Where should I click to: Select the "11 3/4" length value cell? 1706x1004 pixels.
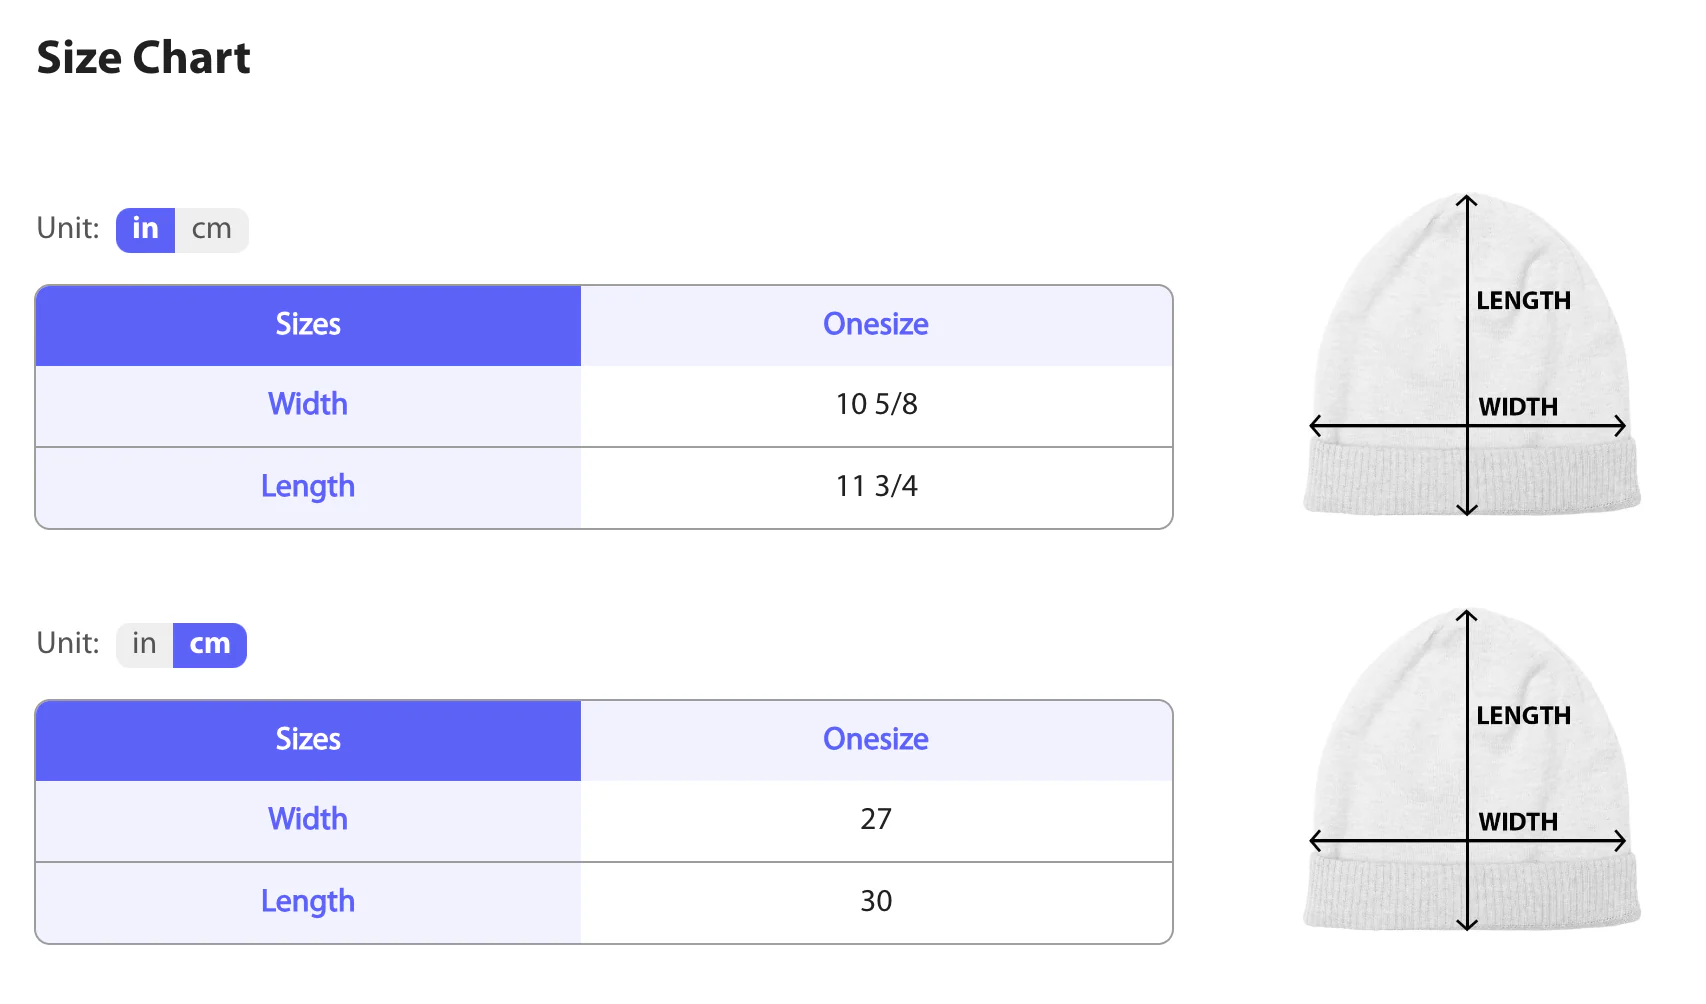click(876, 486)
